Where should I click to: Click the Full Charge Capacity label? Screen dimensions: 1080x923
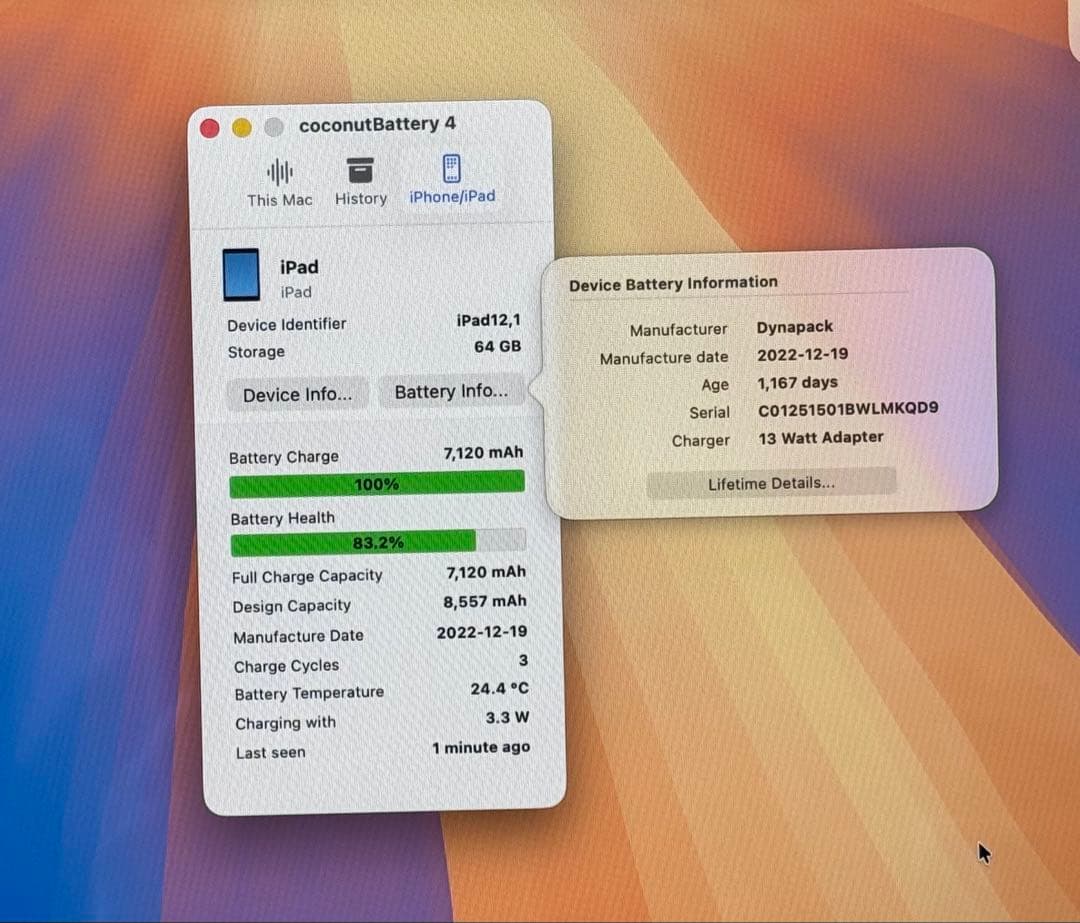click(307, 576)
